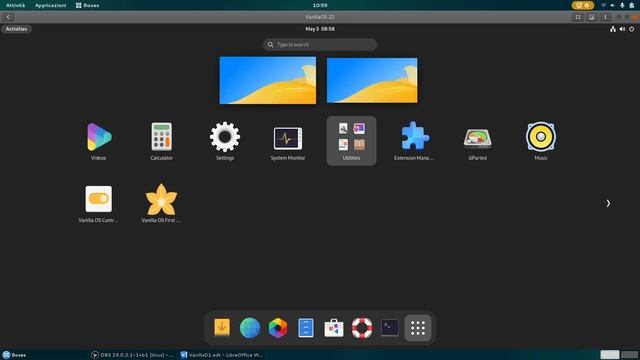Click the Type to search field
Image resolution: width=640 pixels, height=360 pixels.
[x=320, y=44]
